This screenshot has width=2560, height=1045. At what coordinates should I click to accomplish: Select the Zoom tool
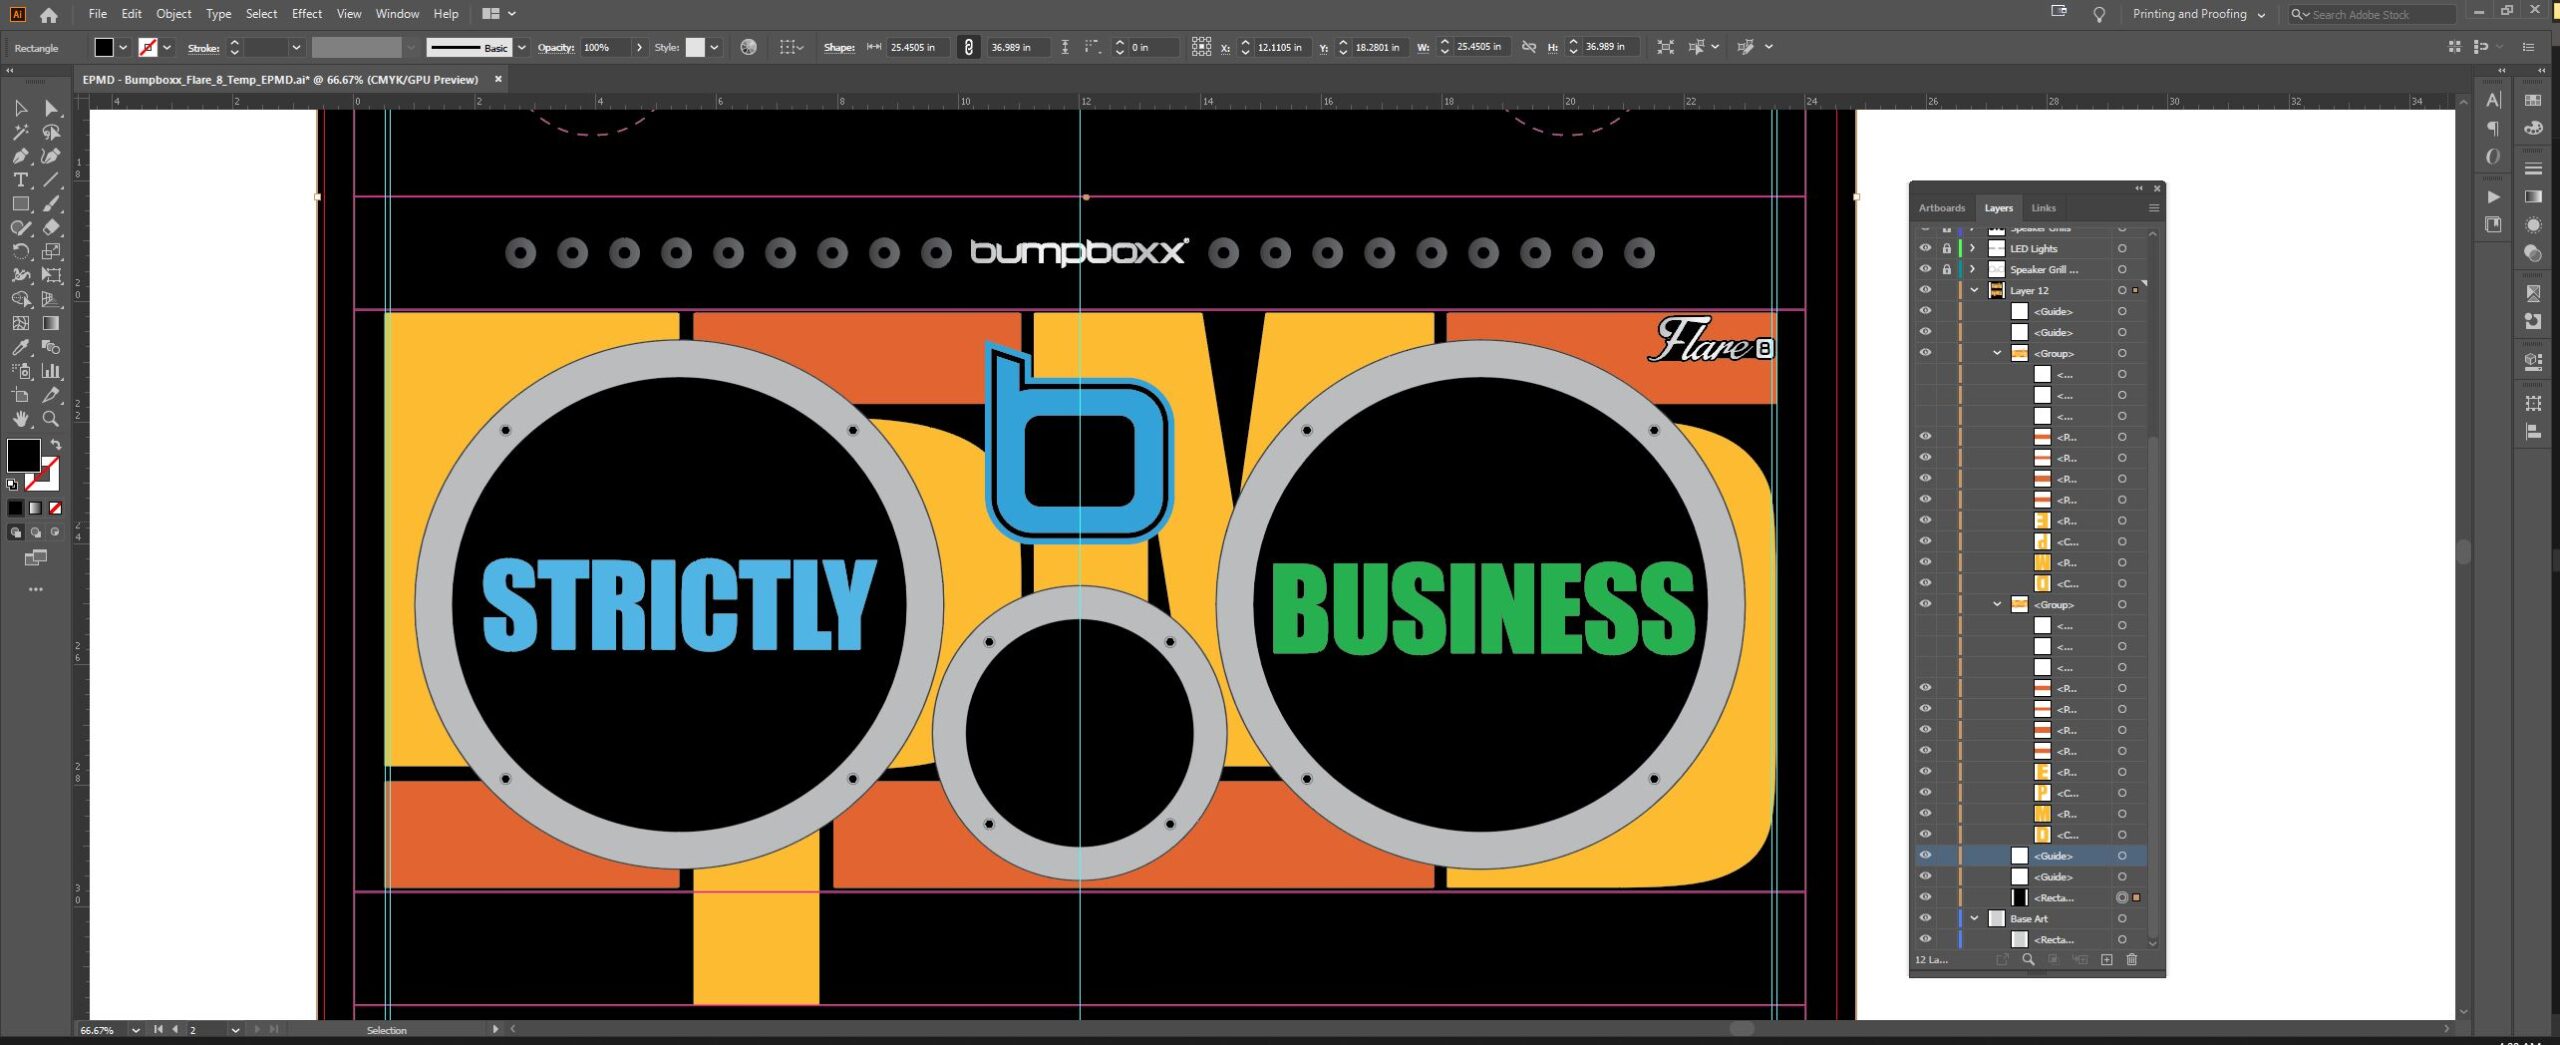pyautogui.click(x=51, y=419)
